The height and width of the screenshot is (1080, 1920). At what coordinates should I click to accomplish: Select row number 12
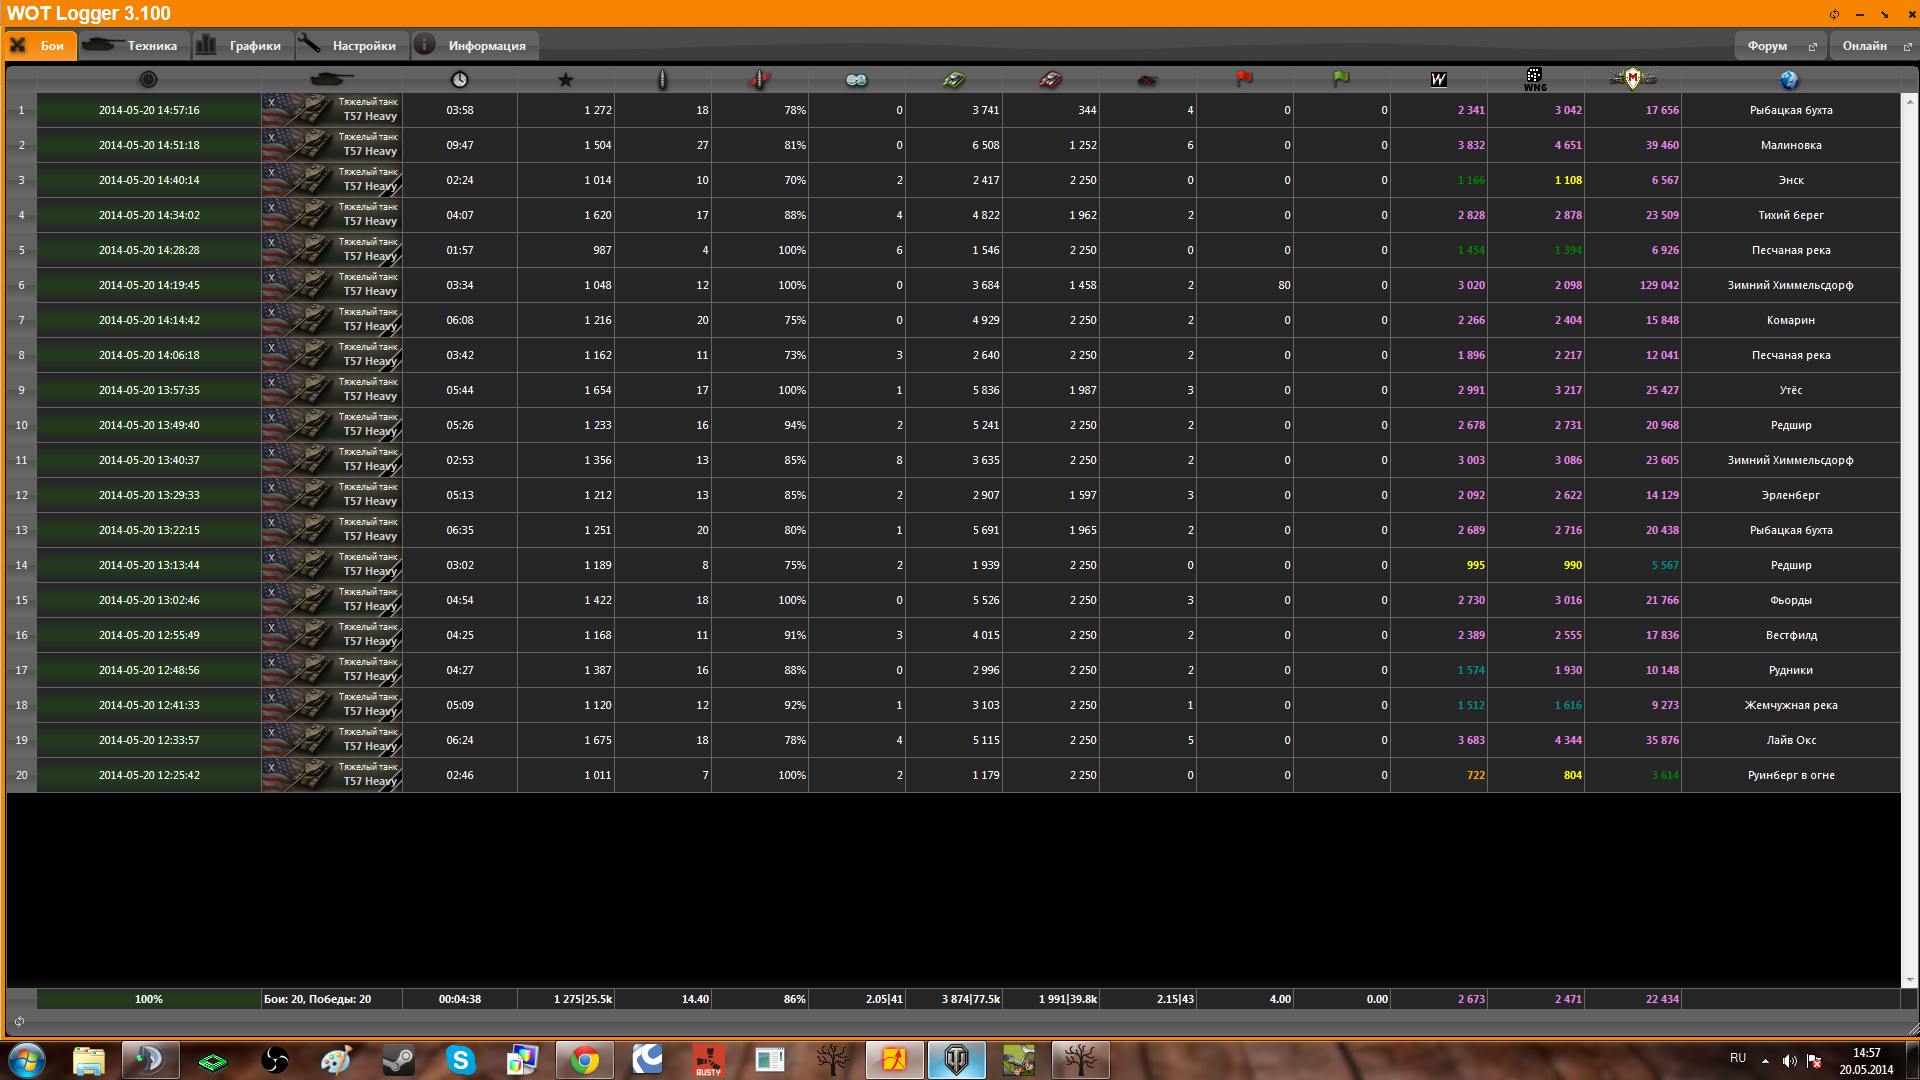21,495
